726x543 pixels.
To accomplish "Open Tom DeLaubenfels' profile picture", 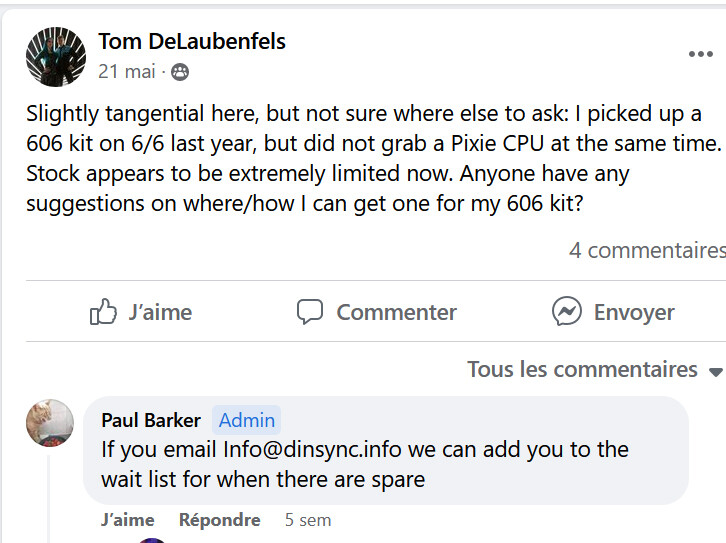I will (x=55, y=56).
